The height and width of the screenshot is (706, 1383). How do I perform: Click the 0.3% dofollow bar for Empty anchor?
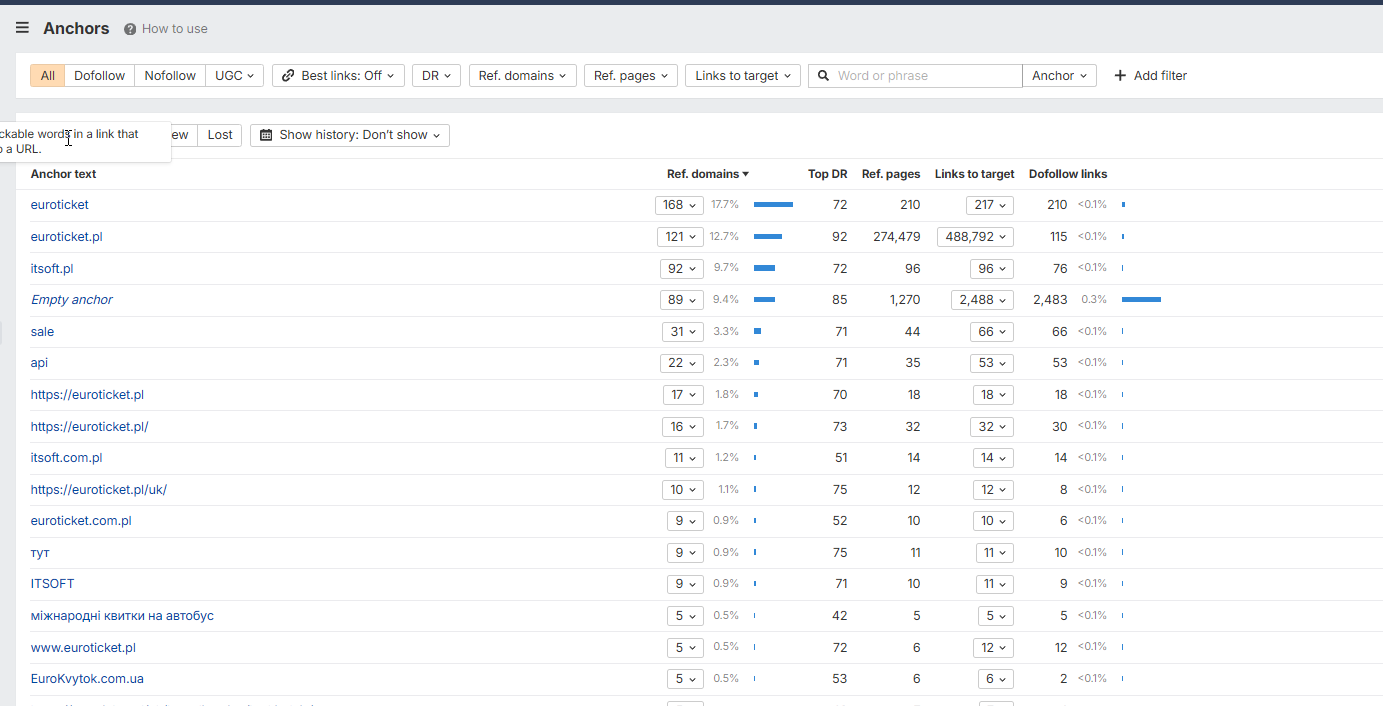[1141, 300]
